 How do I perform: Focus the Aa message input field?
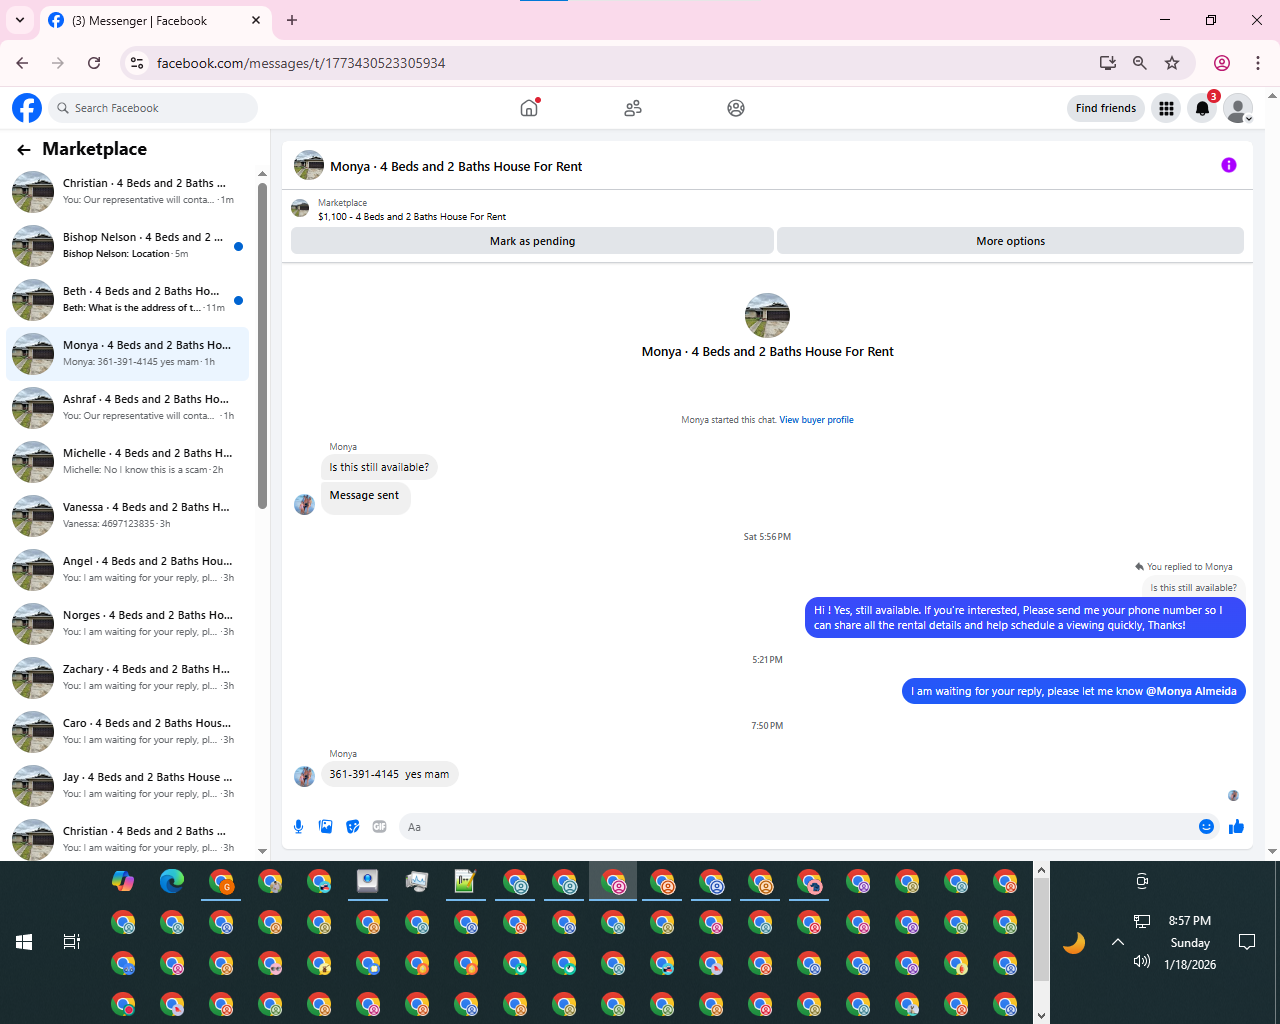tap(795, 827)
